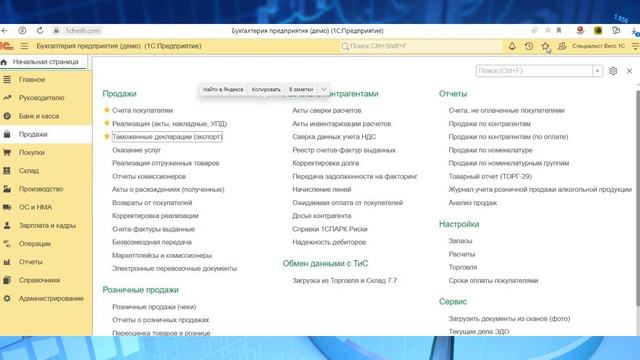Click the global search field Поиск Ctrl+Shift+F
This screenshot has width=640, height=360.
(421, 46)
